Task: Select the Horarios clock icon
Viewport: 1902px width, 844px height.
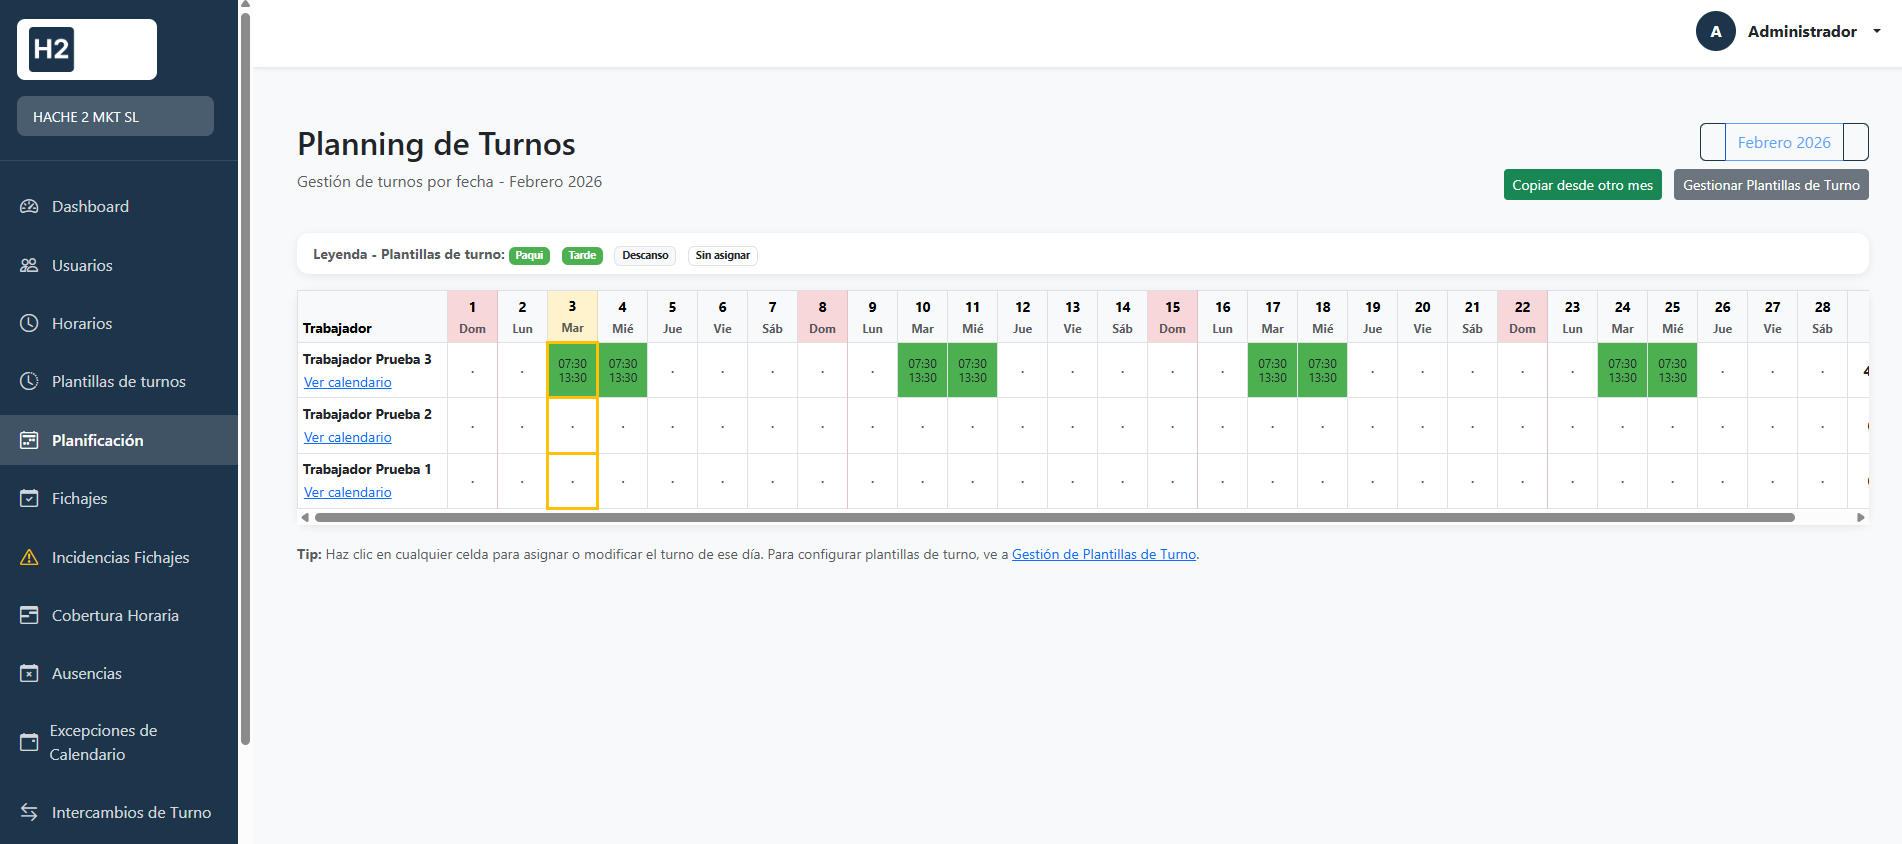Action: [x=29, y=323]
